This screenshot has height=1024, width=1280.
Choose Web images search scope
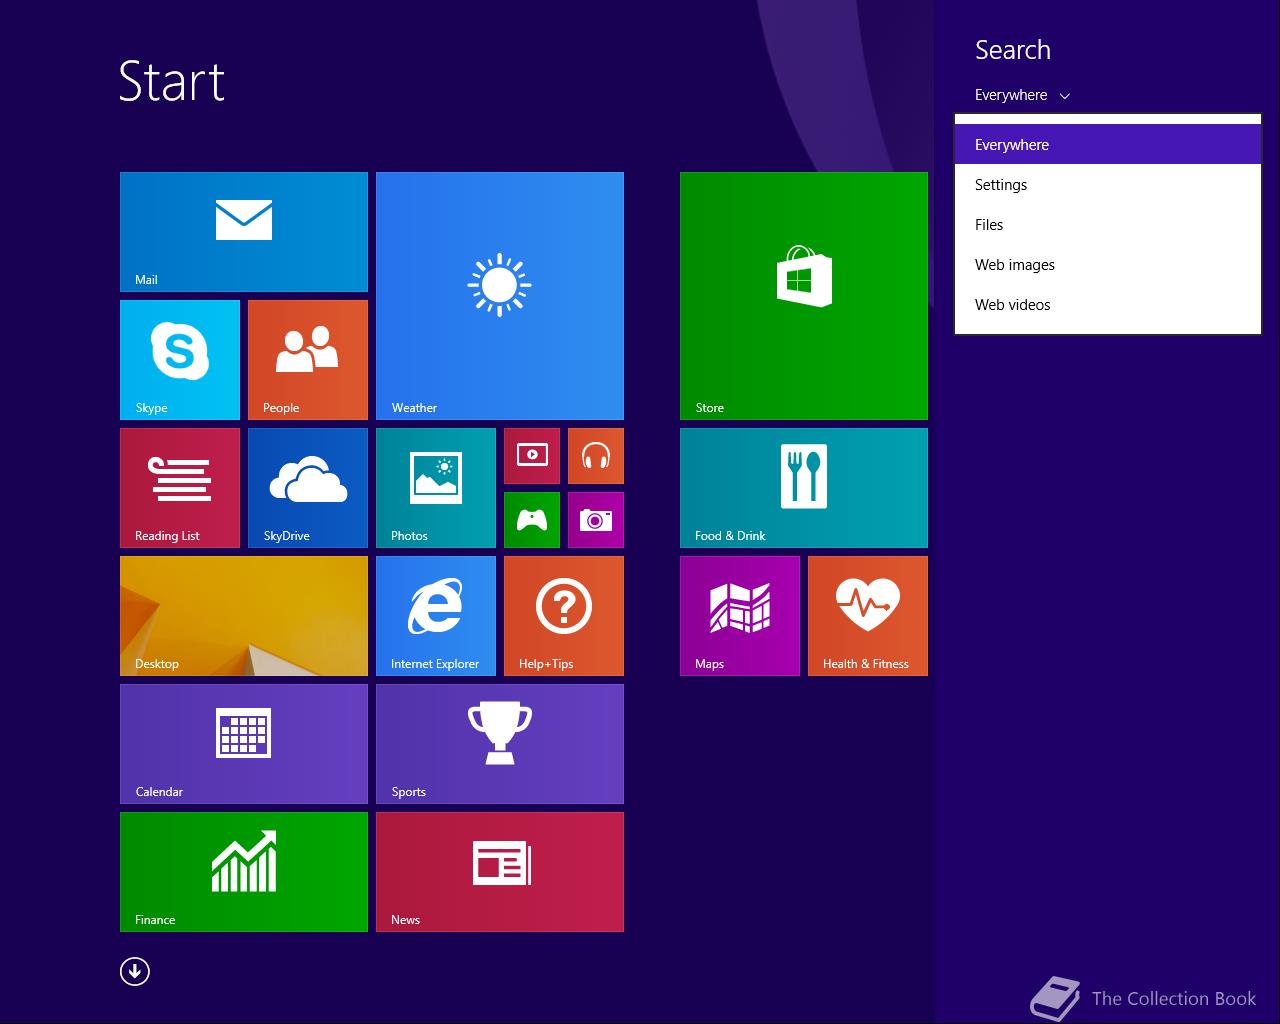(1108, 264)
